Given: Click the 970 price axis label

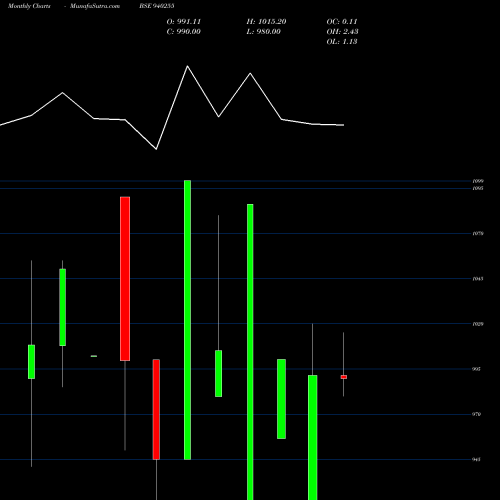Looking at the screenshot, I should [477, 414].
